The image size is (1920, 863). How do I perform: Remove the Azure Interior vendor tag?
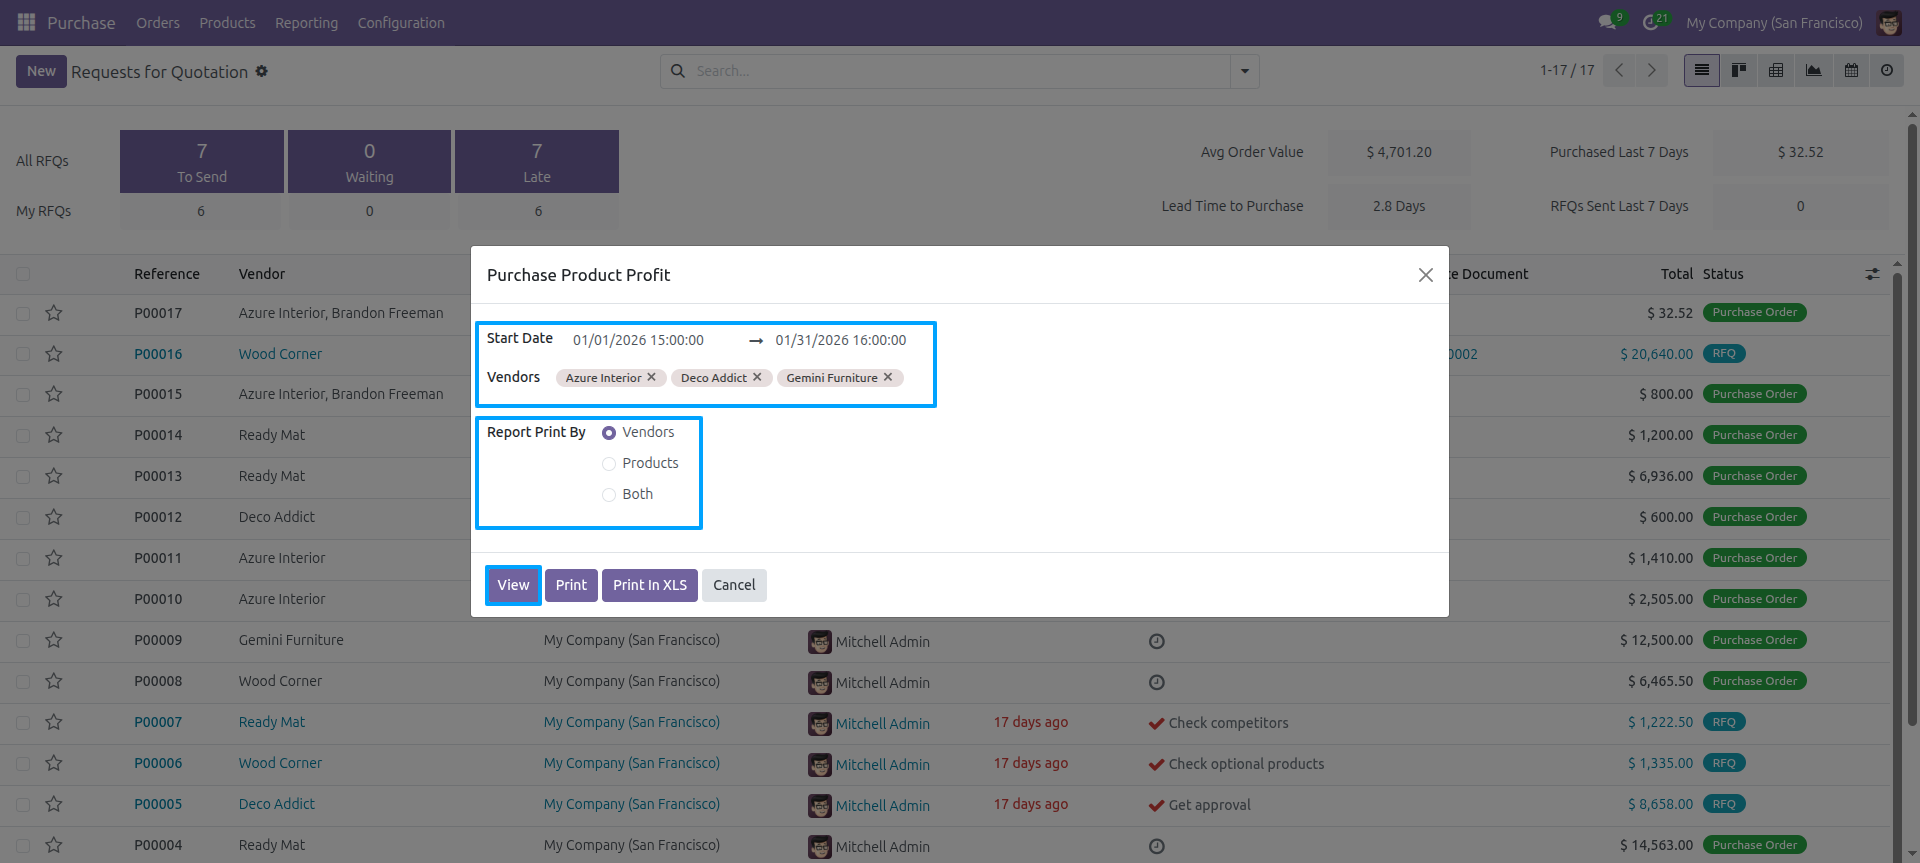coord(651,377)
